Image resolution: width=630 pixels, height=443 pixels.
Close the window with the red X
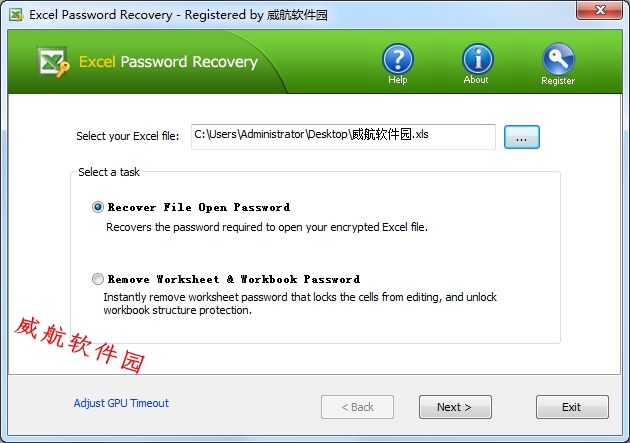coord(599,10)
